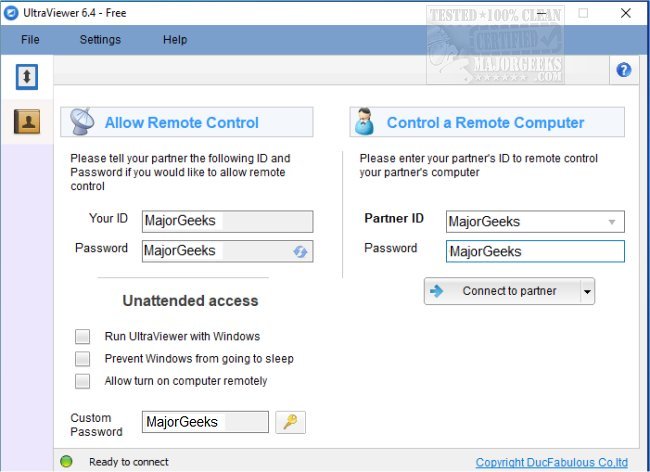Open the contacts sidebar icon
Viewport: 650px width, 472px height.
[26, 122]
